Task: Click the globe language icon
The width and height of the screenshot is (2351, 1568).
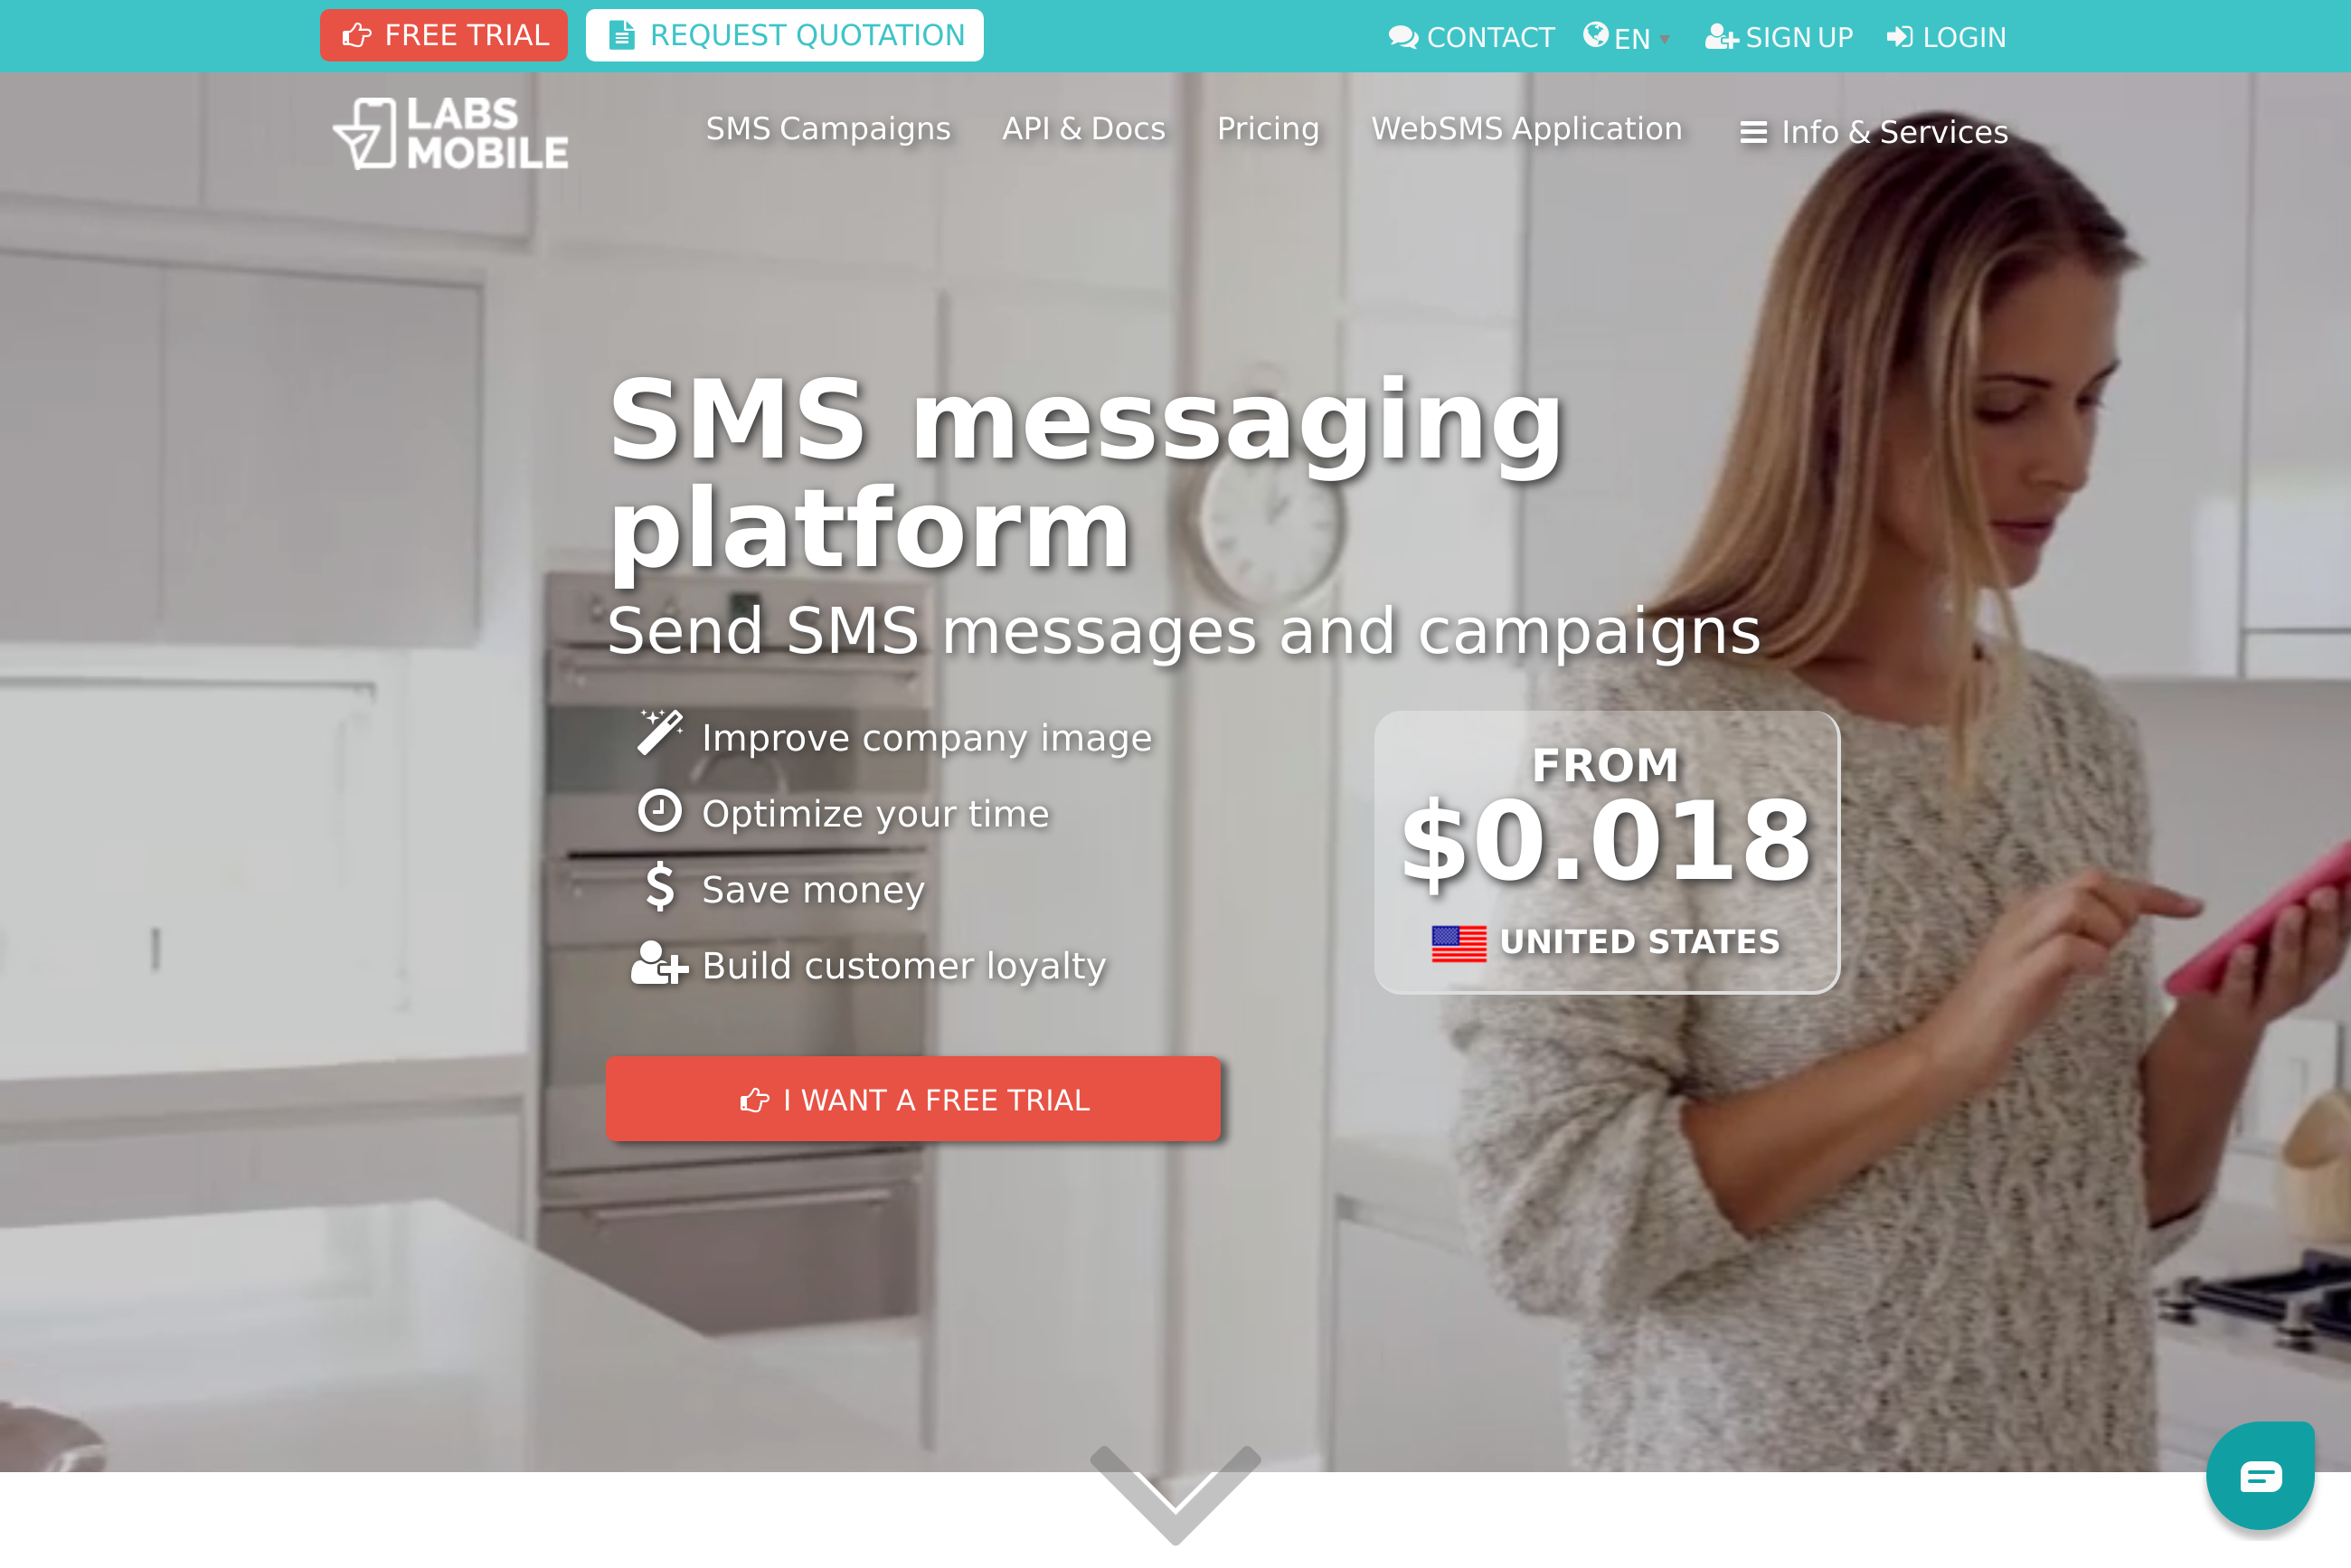Action: pyautogui.click(x=1596, y=36)
